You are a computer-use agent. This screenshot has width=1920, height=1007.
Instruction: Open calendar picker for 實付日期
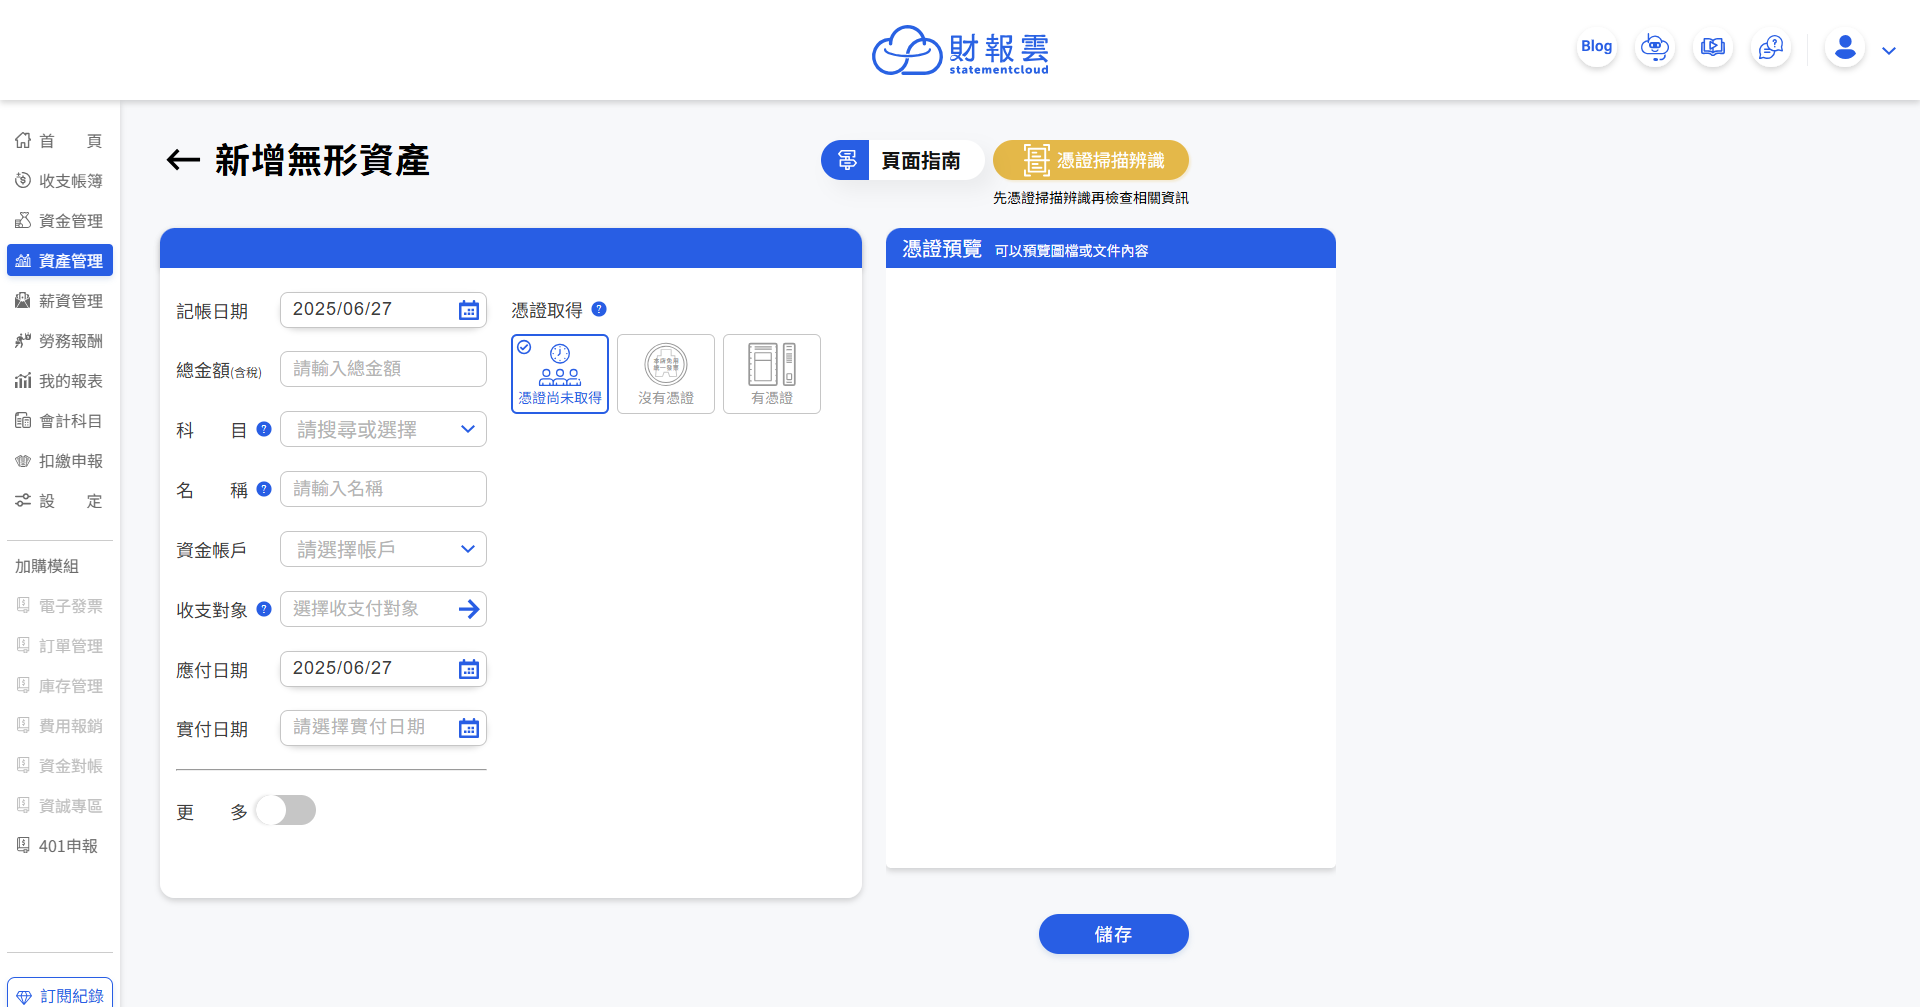pyautogui.click(x=468, y=728)
